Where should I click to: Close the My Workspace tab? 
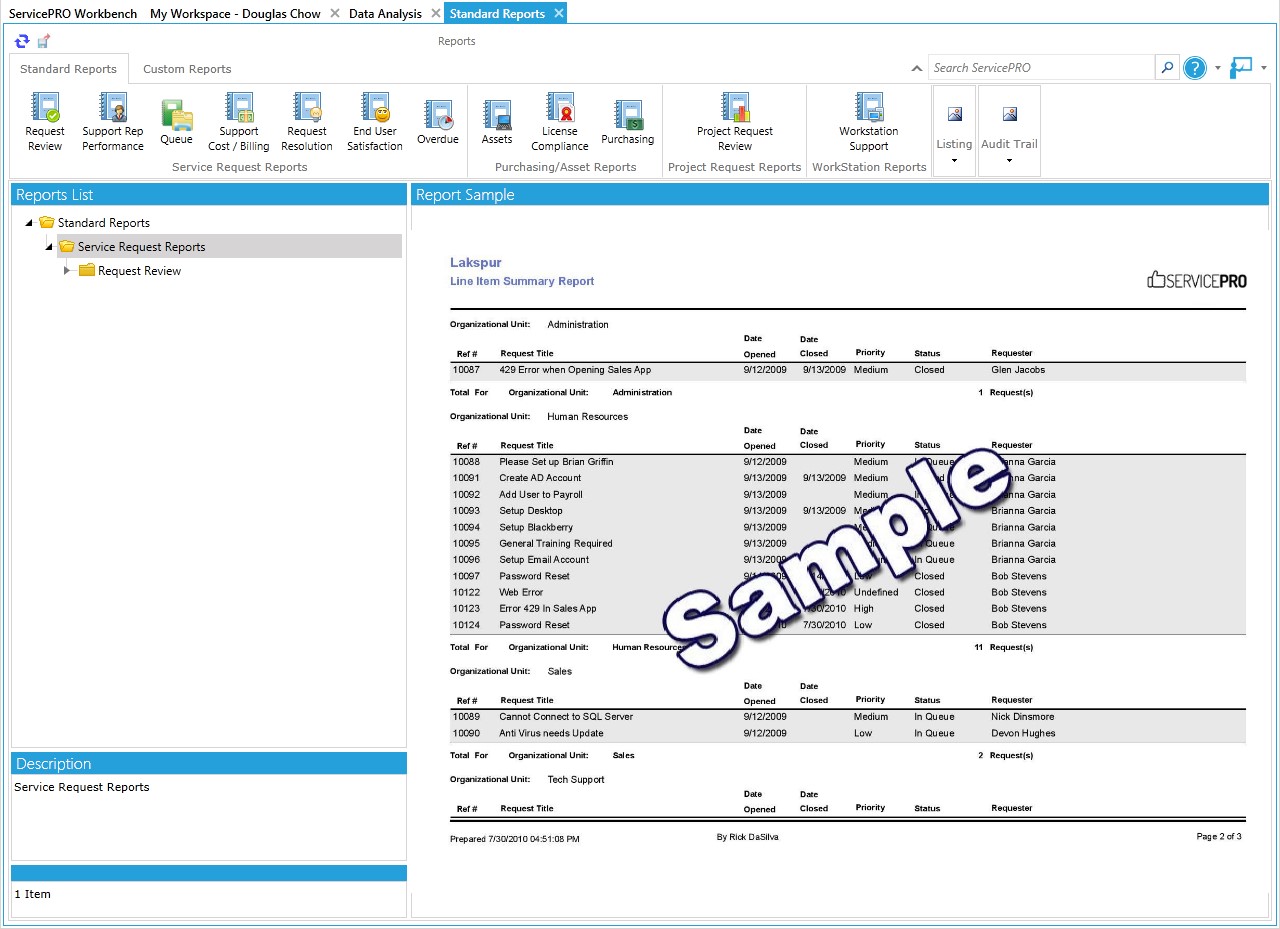pos(334,14)
